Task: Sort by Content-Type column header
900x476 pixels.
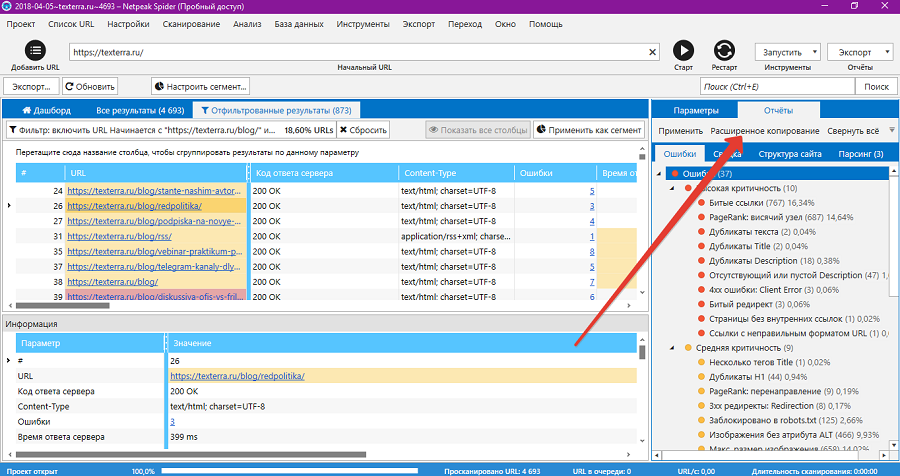Action: (456, 173)
